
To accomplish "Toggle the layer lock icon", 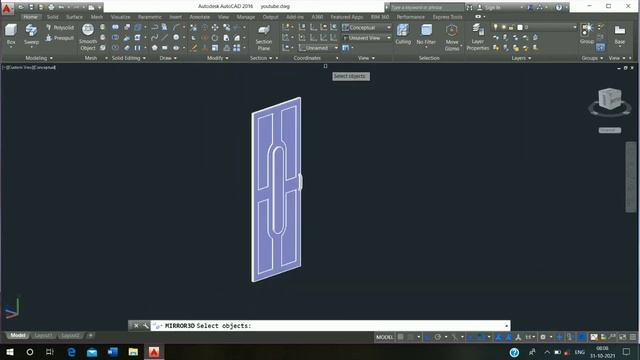I will tap(511, 27).
